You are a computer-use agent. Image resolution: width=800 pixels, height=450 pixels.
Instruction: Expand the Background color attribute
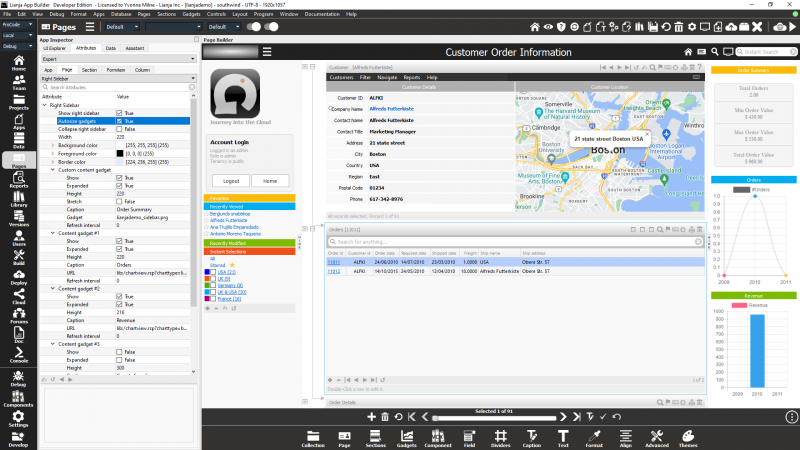click(52, 145)
